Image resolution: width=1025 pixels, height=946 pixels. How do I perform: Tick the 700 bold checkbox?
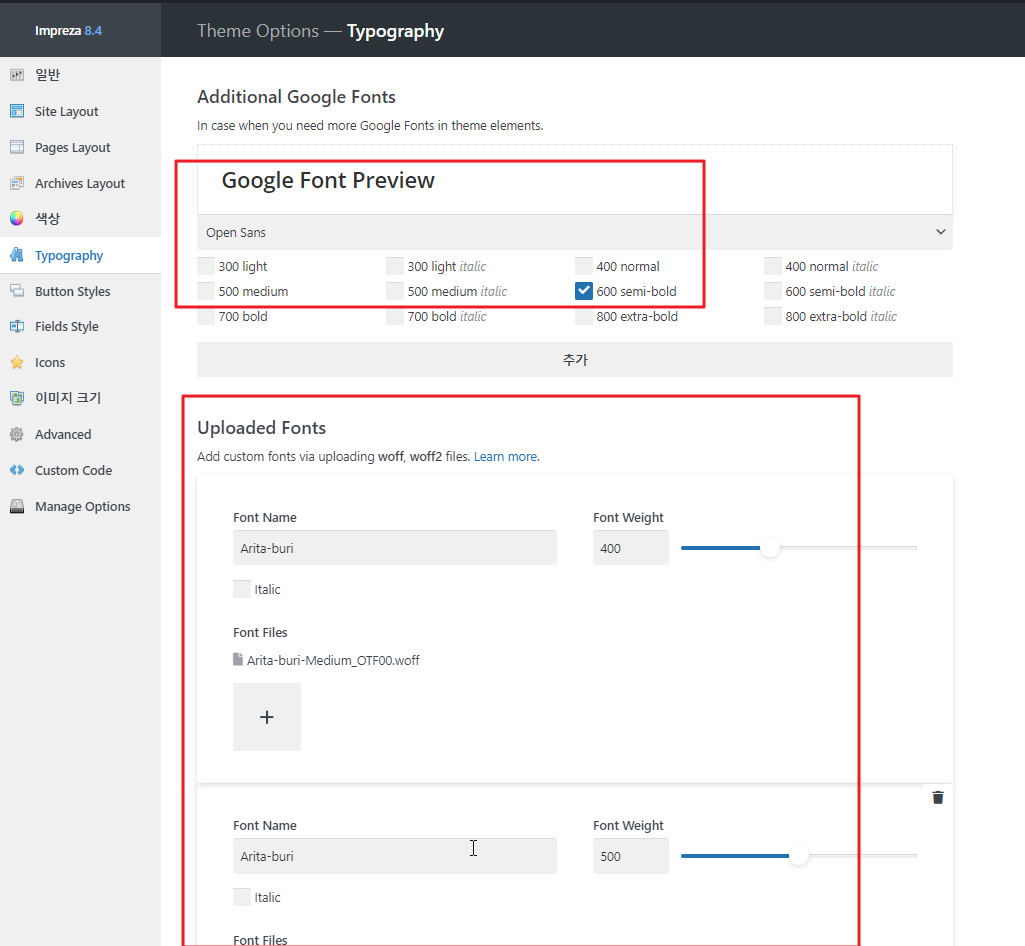pos(206,316)
